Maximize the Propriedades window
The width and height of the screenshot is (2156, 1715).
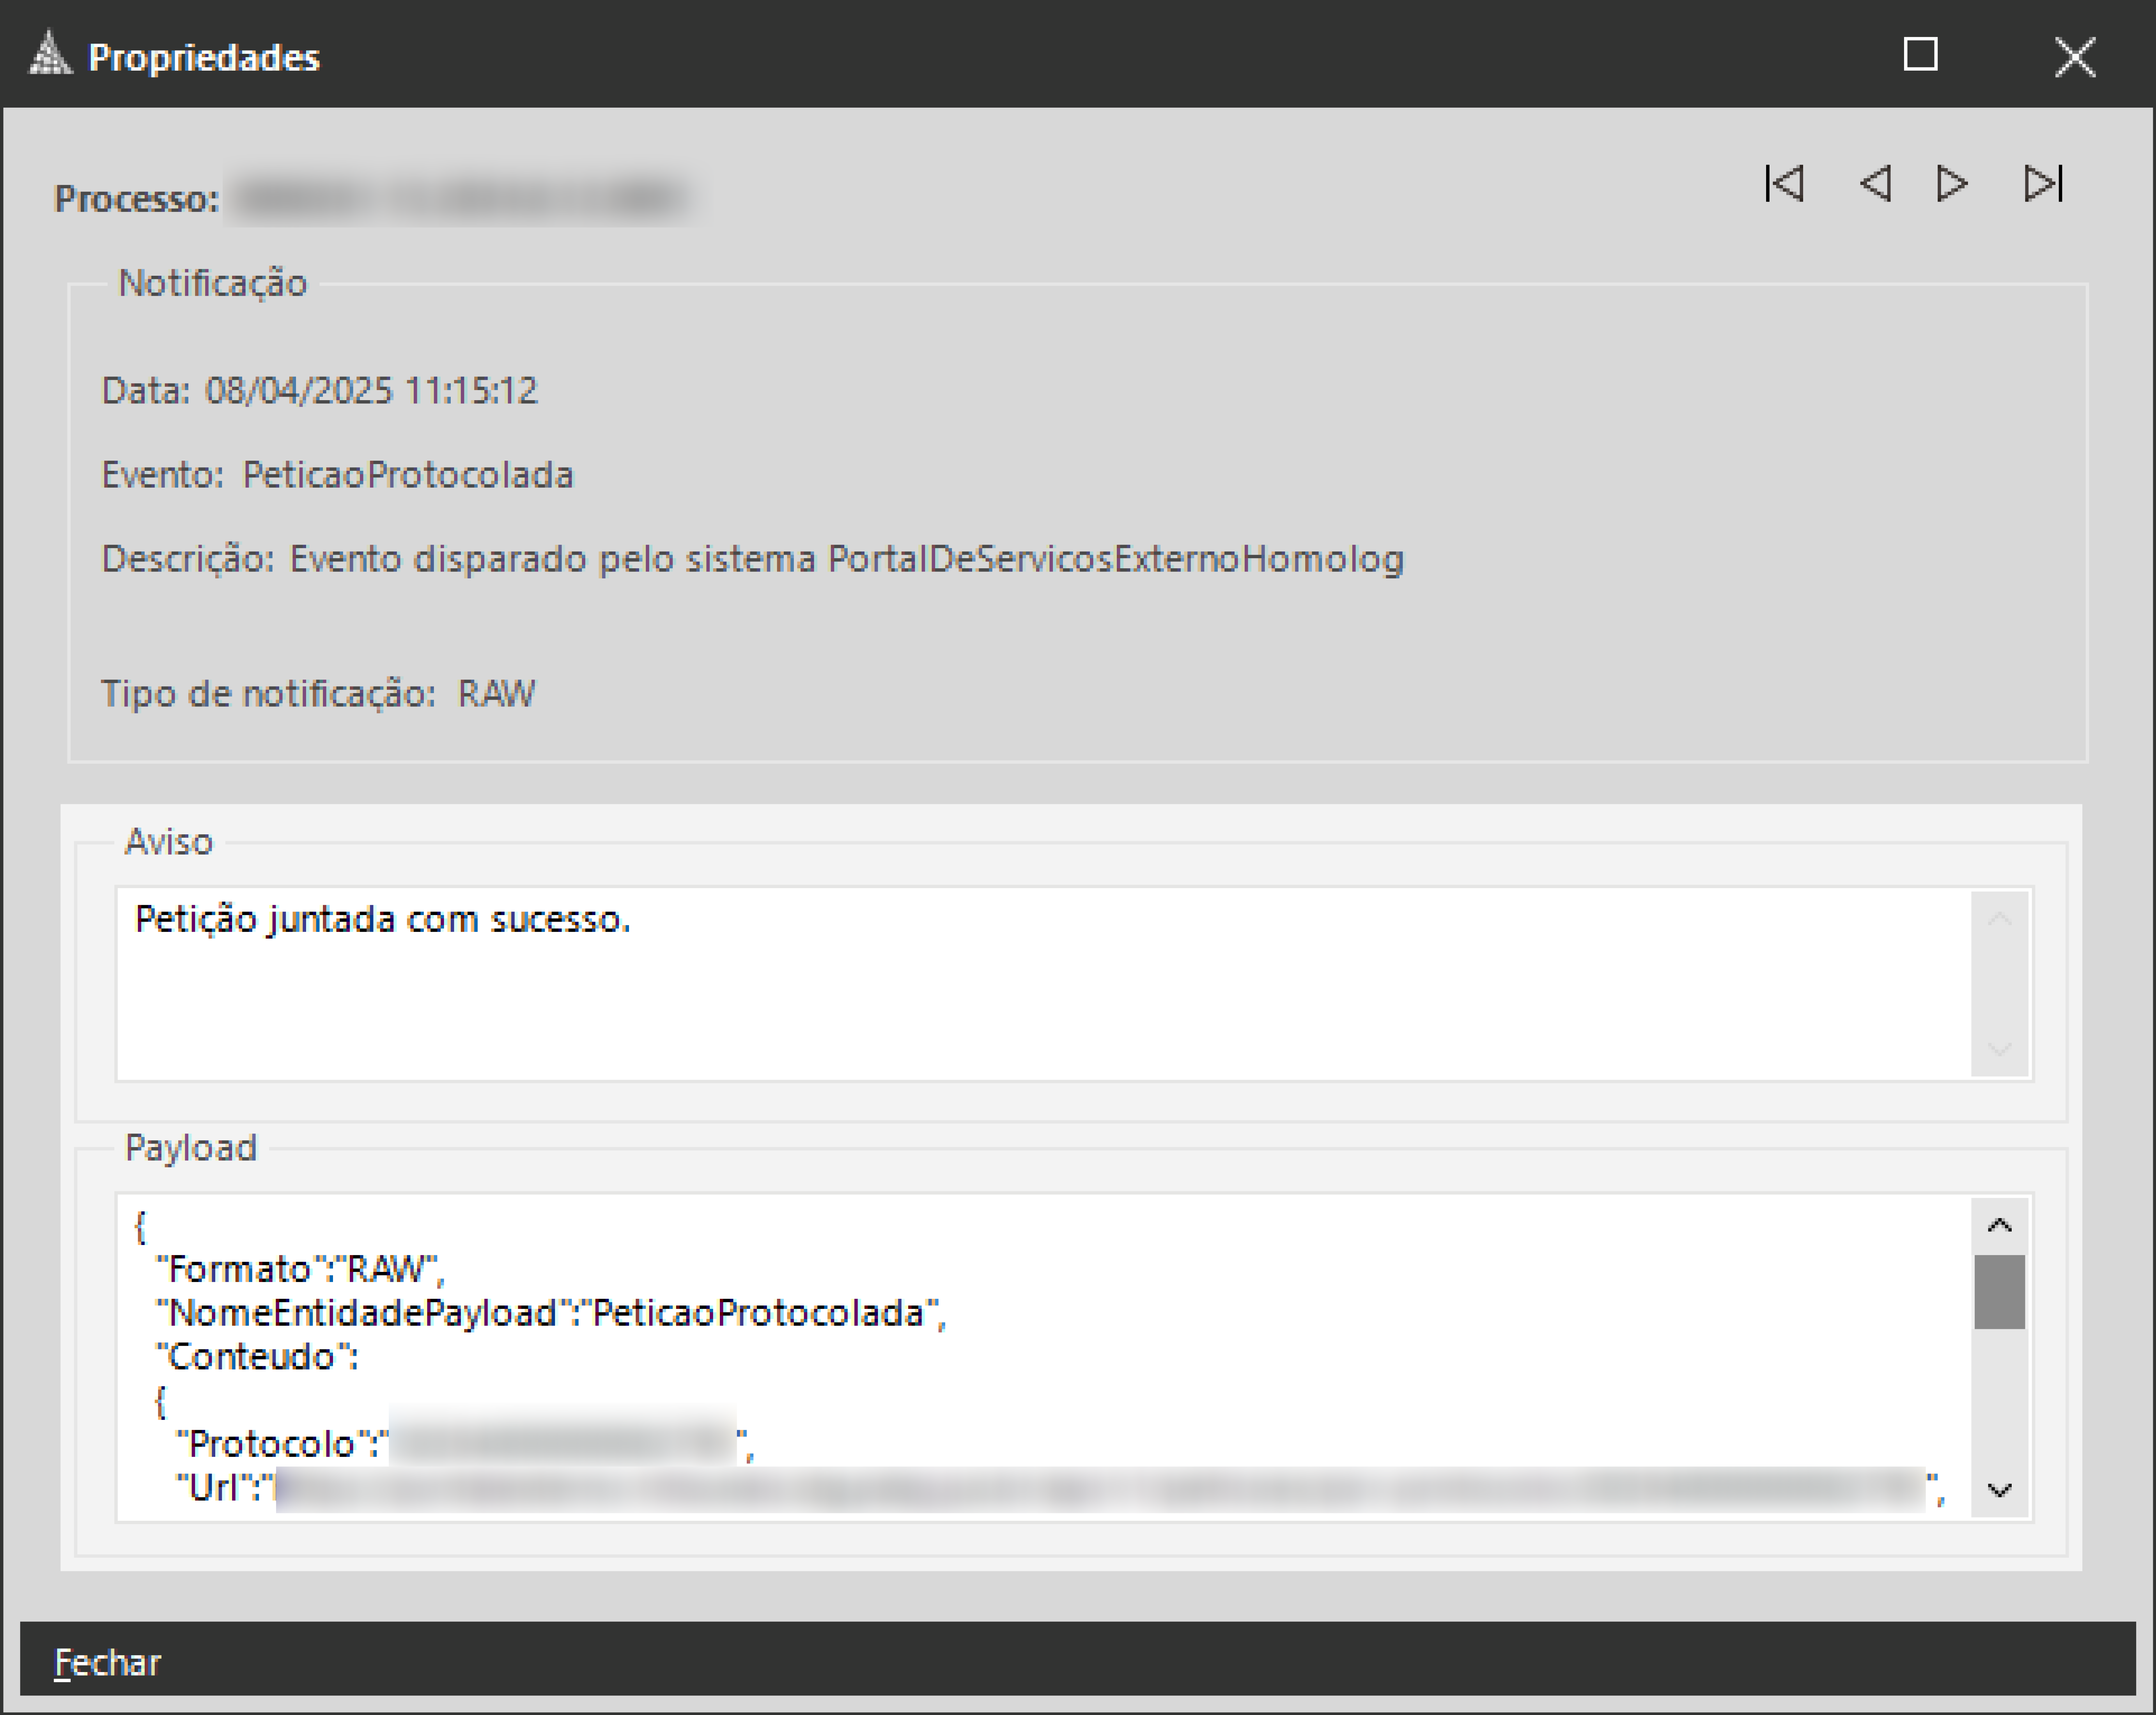1920,54
